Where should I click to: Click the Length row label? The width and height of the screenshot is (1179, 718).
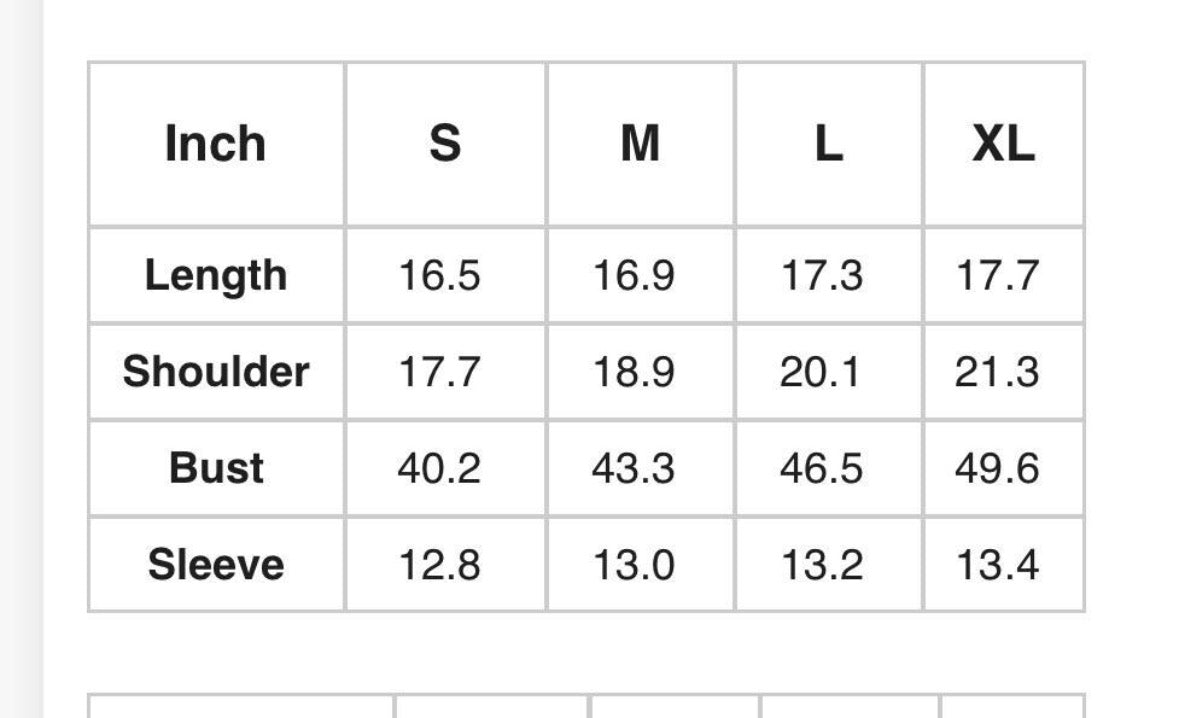216,275
